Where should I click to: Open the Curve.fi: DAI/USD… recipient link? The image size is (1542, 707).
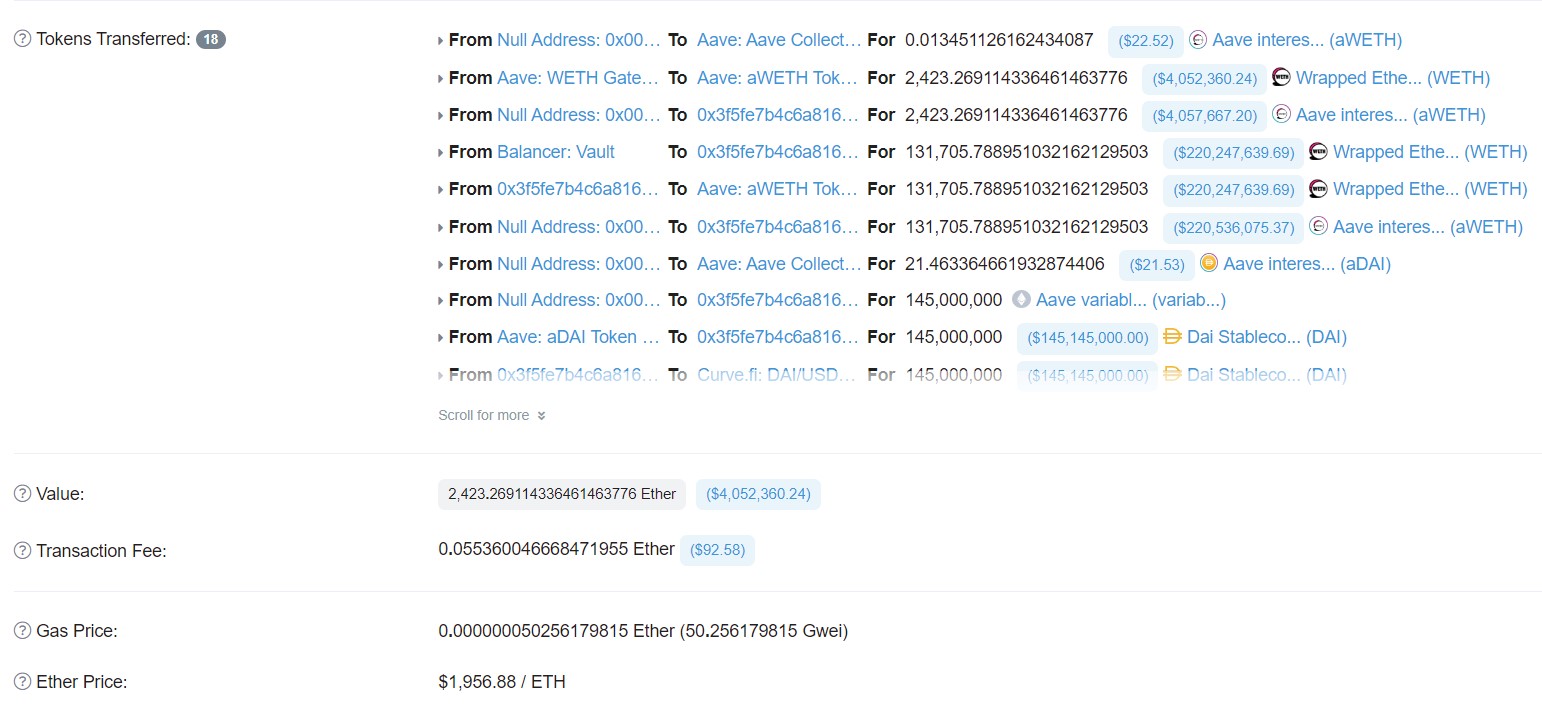tap(778, 375)
